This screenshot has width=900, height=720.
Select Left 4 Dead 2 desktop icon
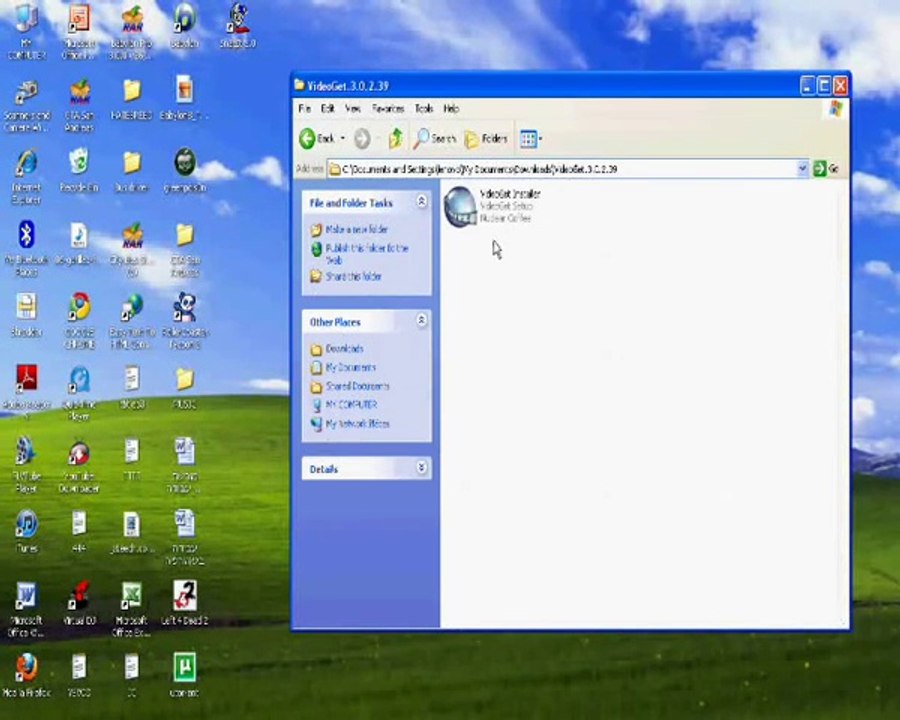(185, 603)
